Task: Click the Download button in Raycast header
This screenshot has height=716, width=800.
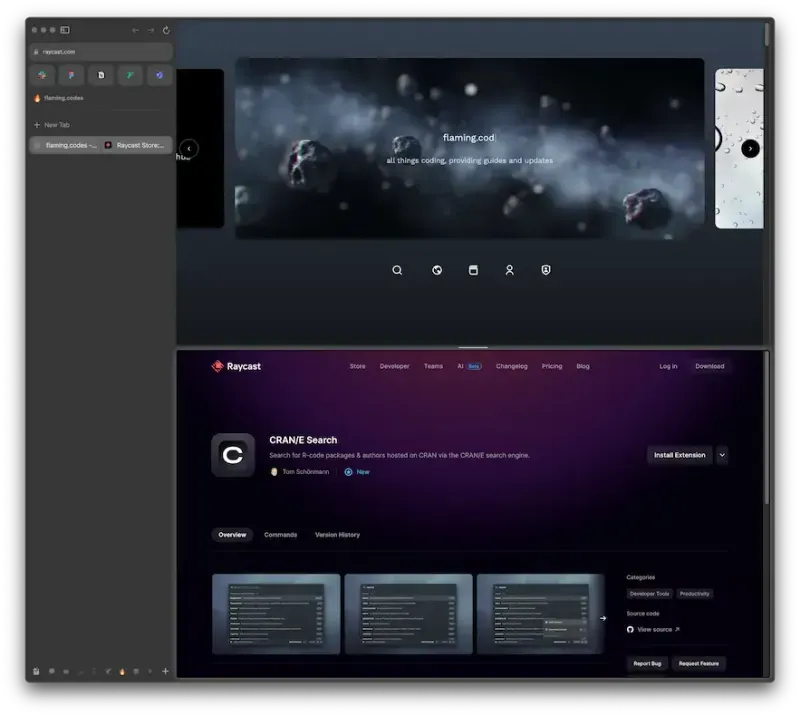Action: click(710, 366)
